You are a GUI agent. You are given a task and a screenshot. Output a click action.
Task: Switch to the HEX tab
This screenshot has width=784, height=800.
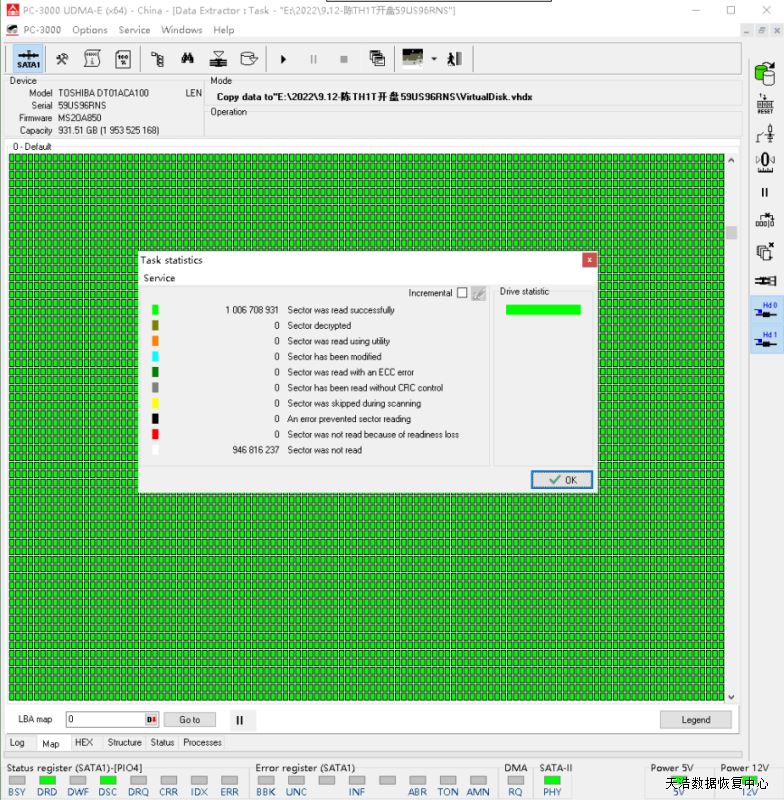point(84,743)
